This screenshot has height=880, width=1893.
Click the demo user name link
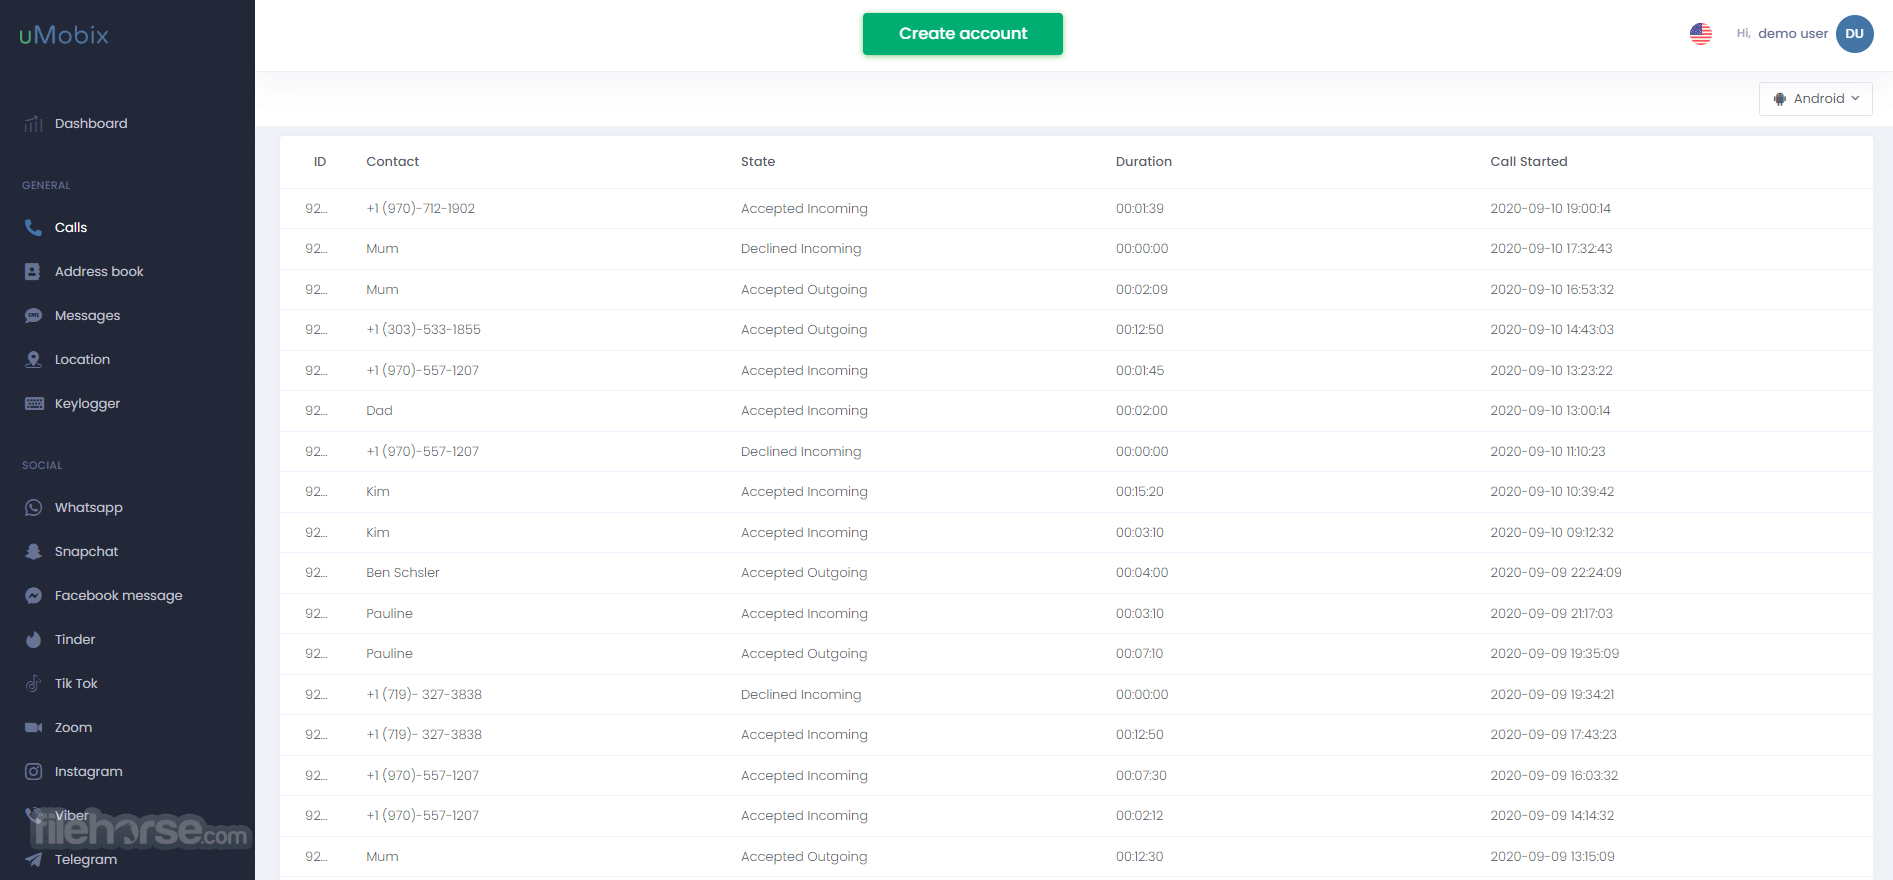coord(1792,33)
